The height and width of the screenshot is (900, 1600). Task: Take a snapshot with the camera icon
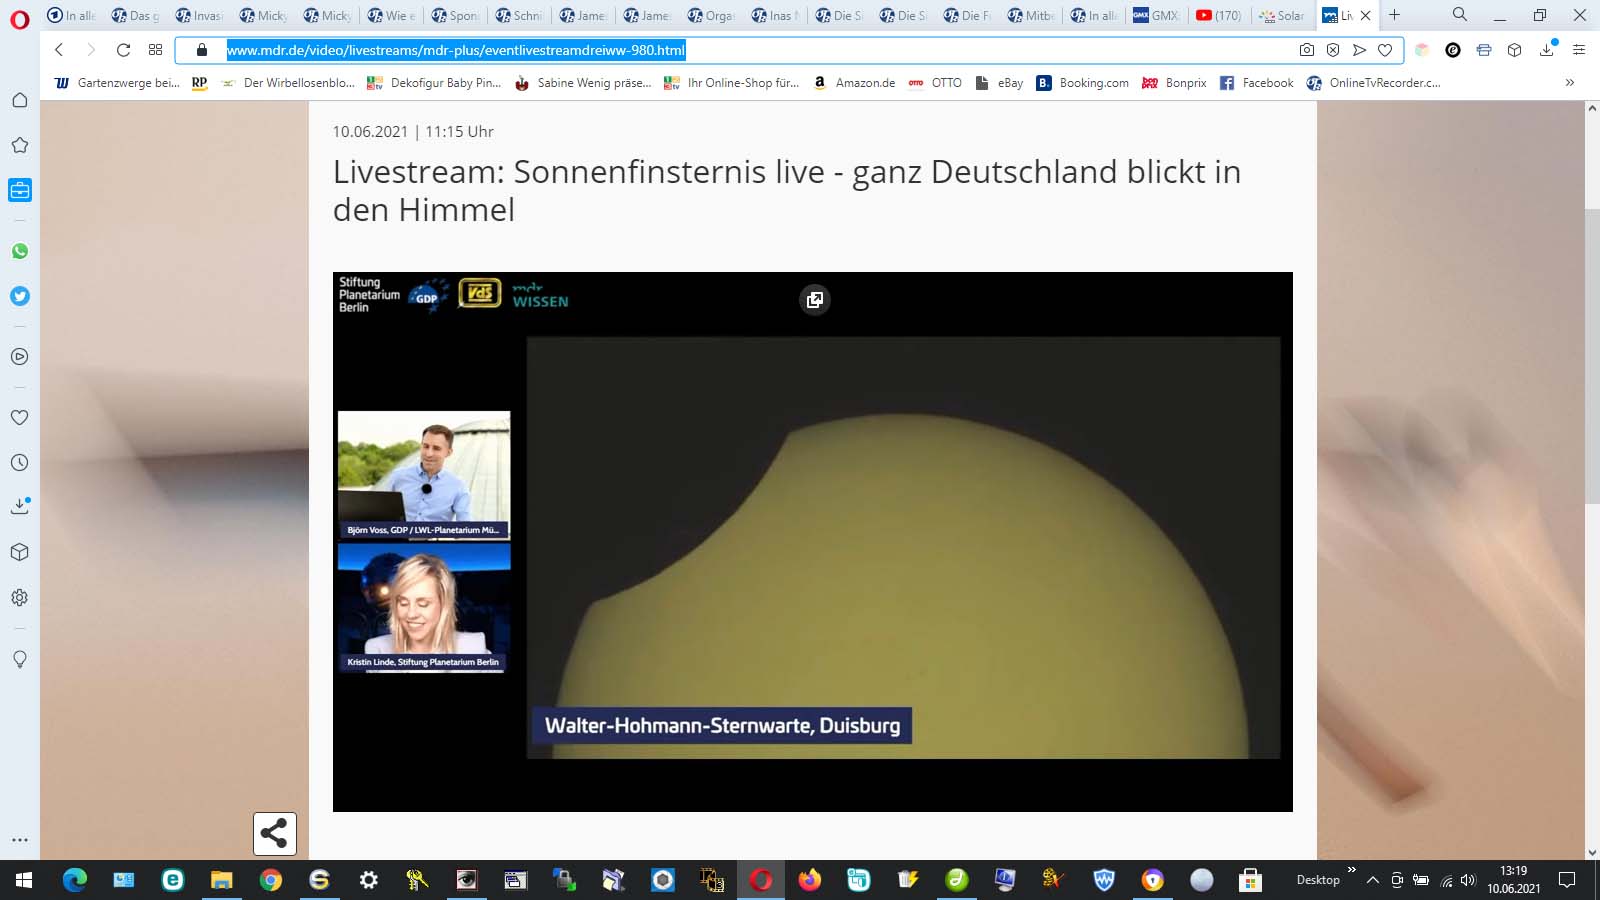[x=1307, y=50]
